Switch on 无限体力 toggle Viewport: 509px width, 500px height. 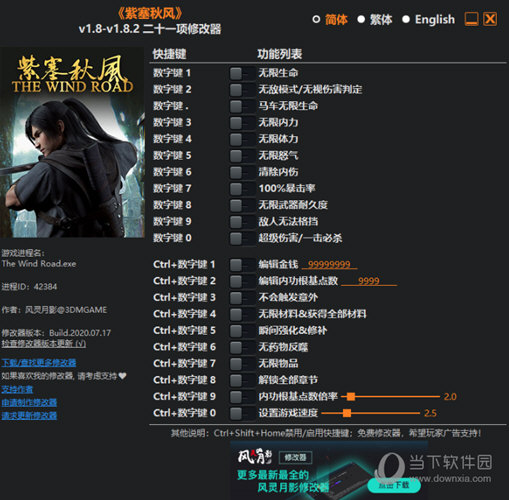pyautogui.click(x=242, y=139)
